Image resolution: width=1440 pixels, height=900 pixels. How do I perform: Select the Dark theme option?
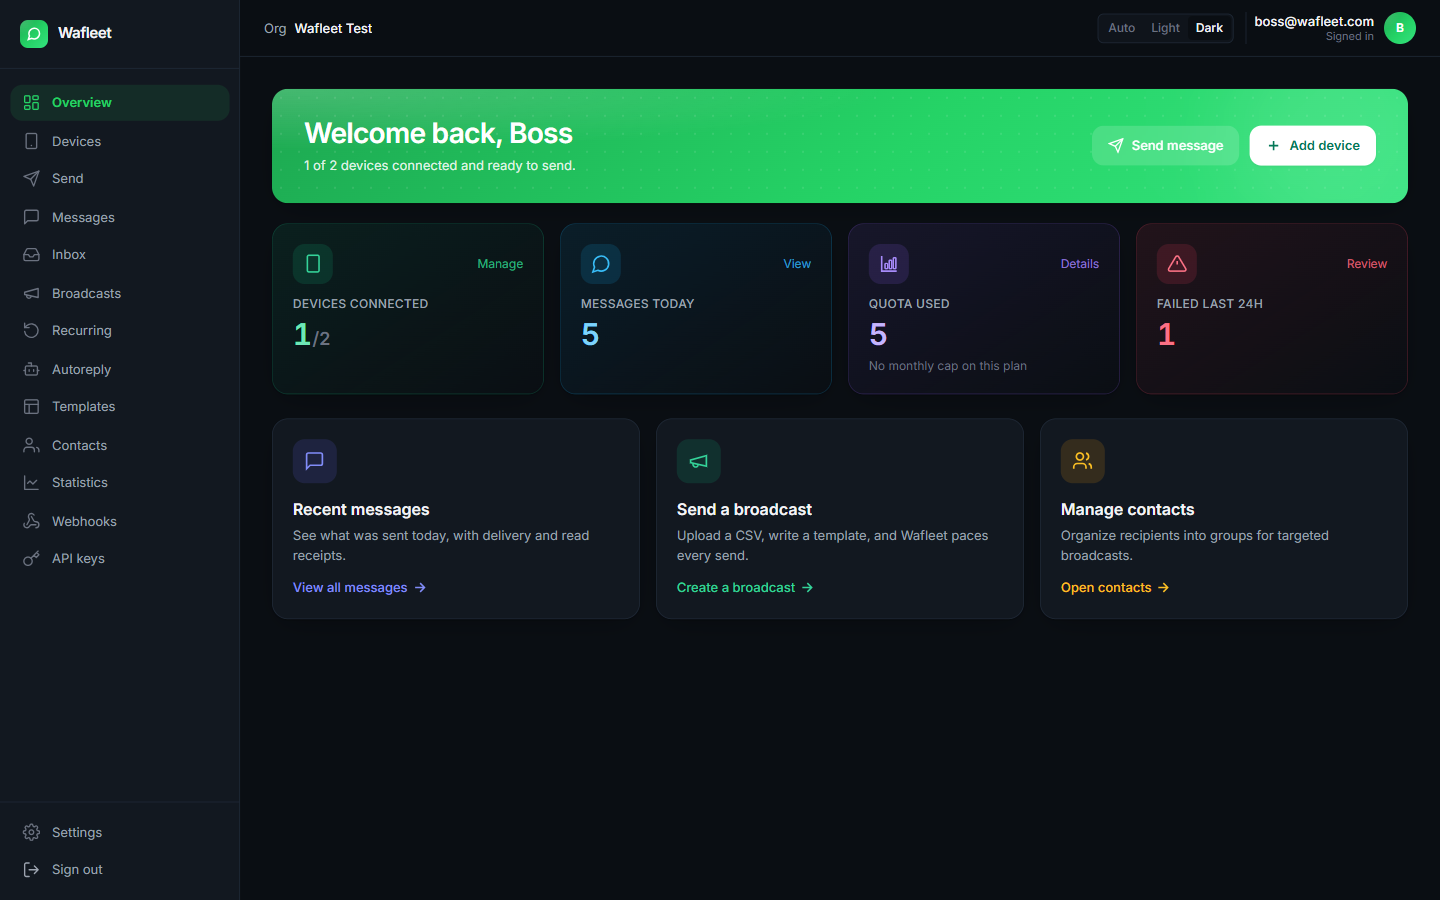point(1209,28)
